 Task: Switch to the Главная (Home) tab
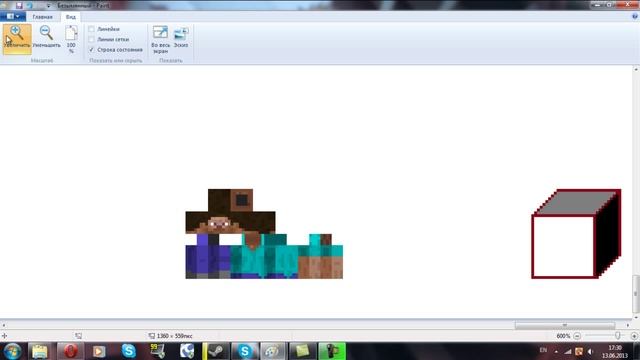coord(42,17)
